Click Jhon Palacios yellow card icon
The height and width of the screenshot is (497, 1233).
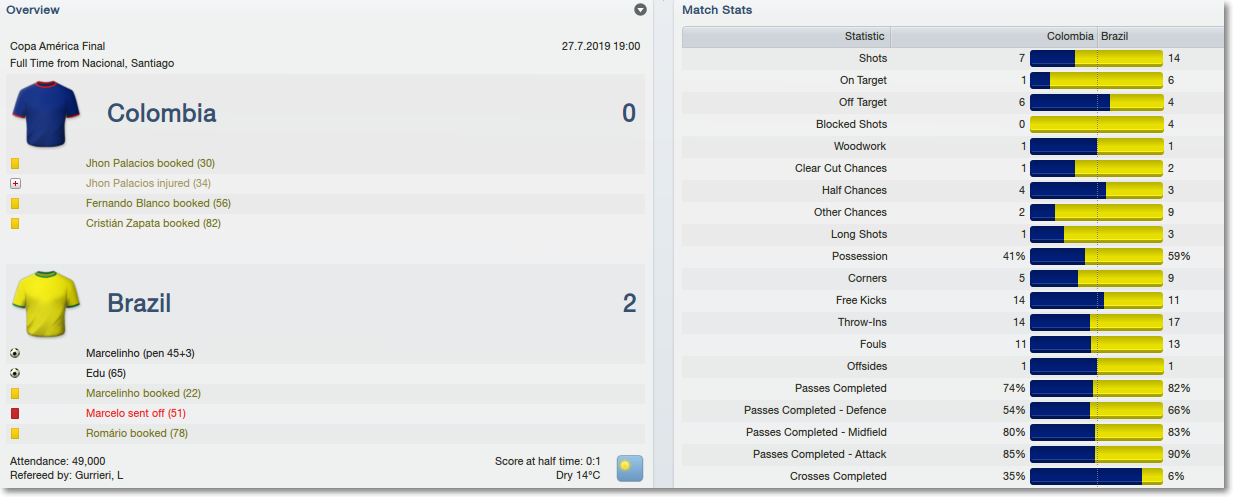(x=15, y=163)
